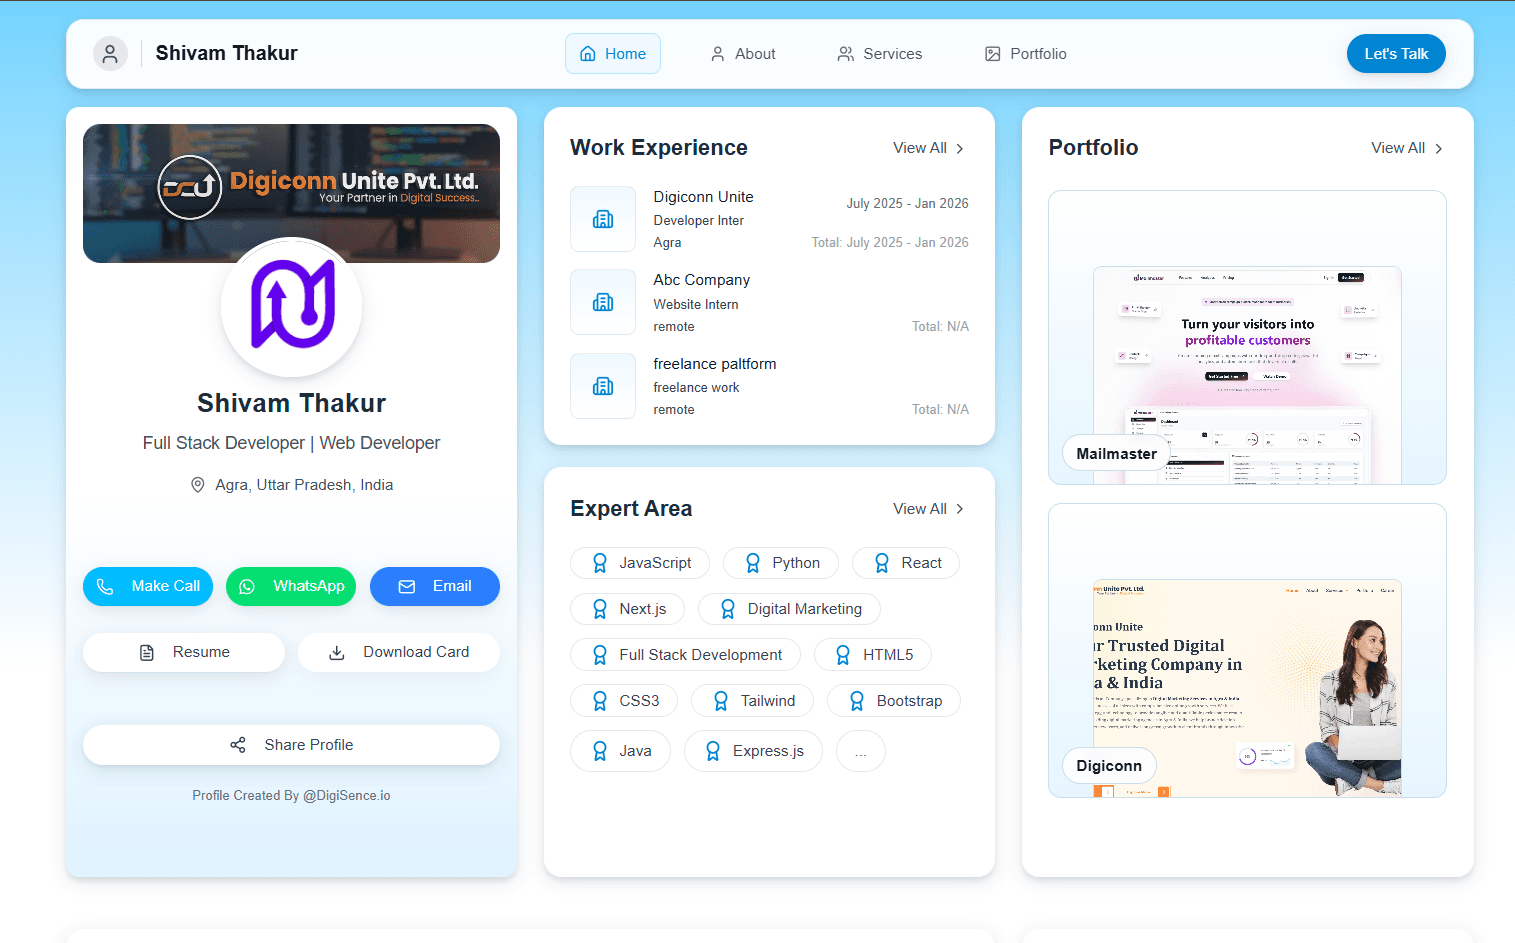This screenshot has width=1515, height=943.
Task: Open the Mailmaster portfolio thumbnail
Action: (x=1247, y=337)
